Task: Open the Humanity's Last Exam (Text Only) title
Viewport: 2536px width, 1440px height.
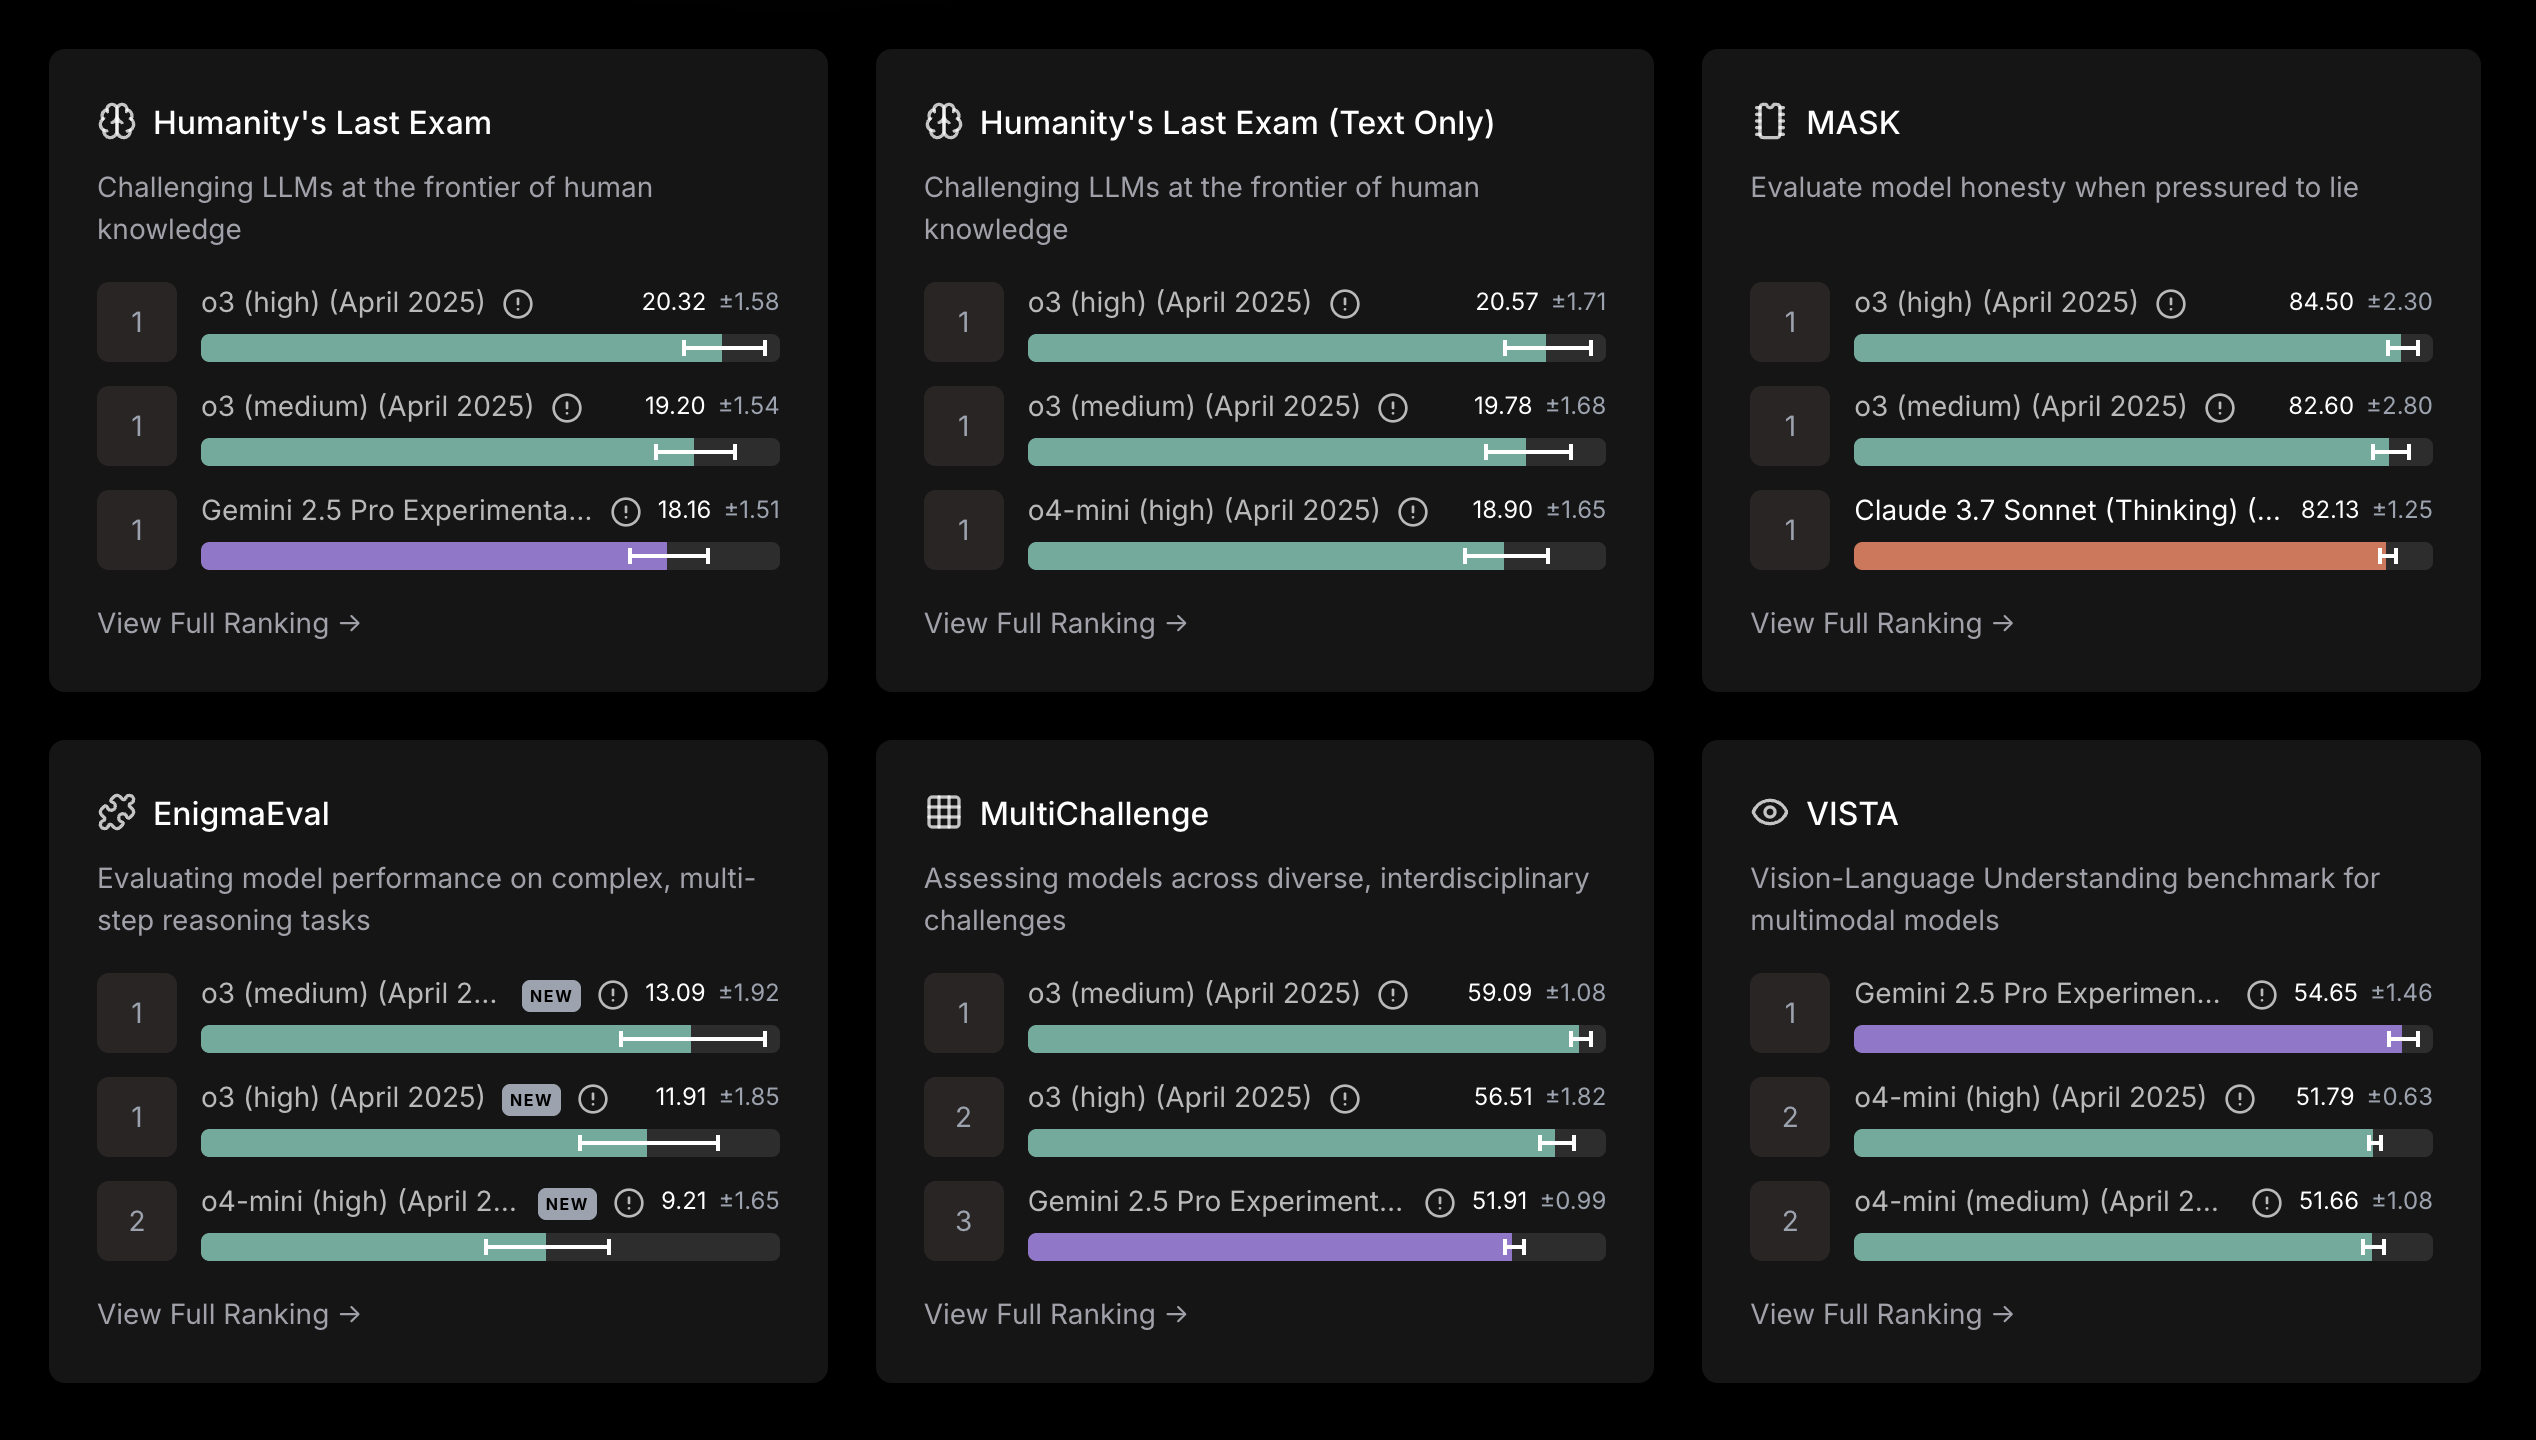Action: (x=1237, y=123)
